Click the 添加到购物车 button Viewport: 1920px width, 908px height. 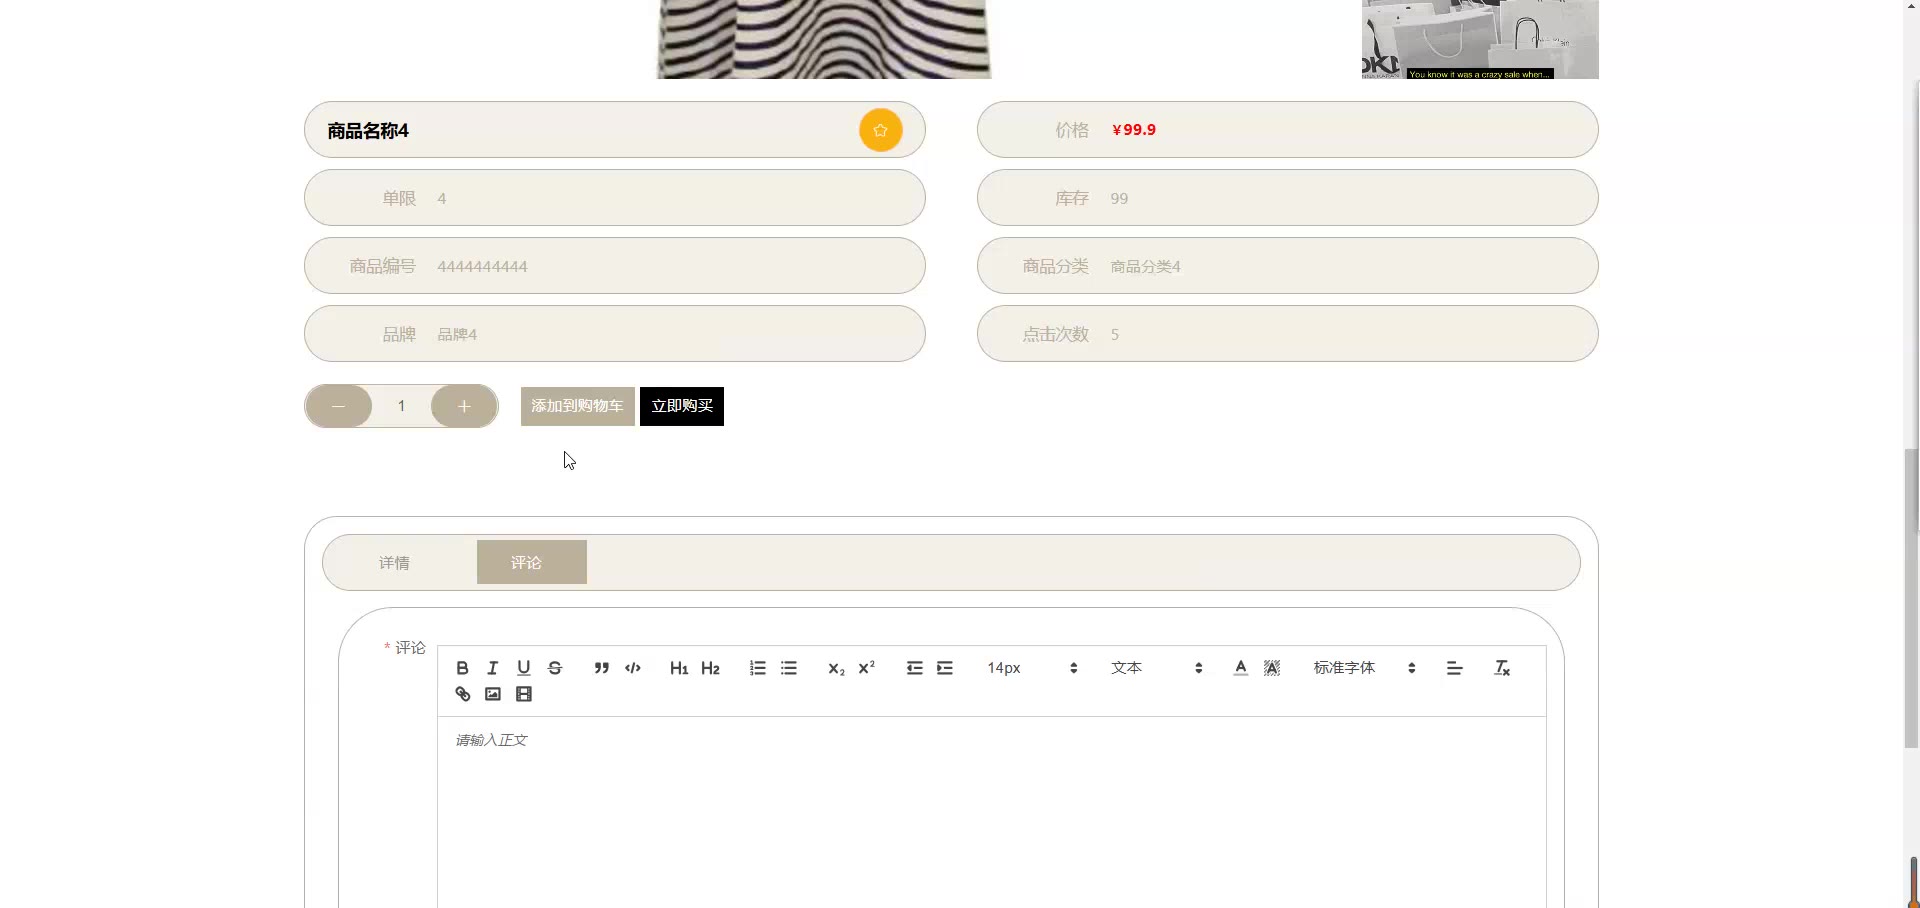pyautogui.click(x=578, y=406)
